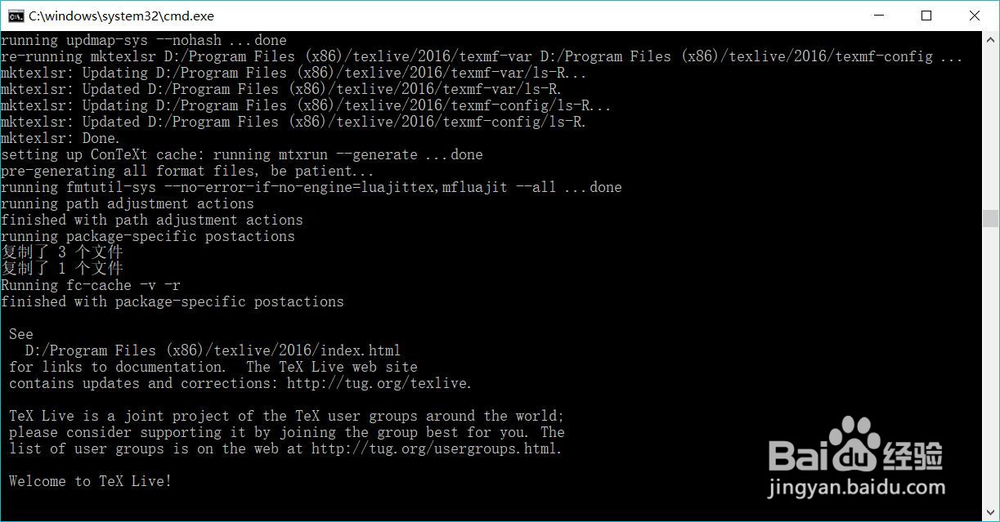This screenshot has height=522, width=1000.
Task: Click the "mktexlsr: Done." output line
Action: (x=60, y=138)
